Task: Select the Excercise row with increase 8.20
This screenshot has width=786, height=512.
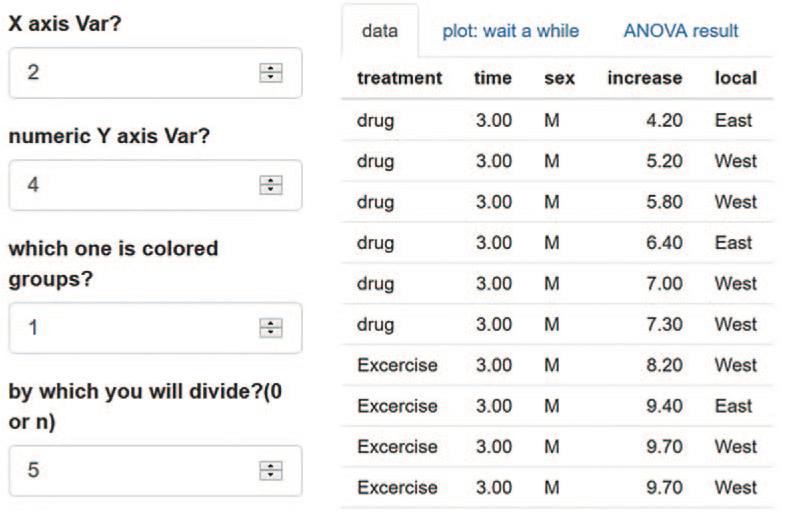Action: click(557, 365)
